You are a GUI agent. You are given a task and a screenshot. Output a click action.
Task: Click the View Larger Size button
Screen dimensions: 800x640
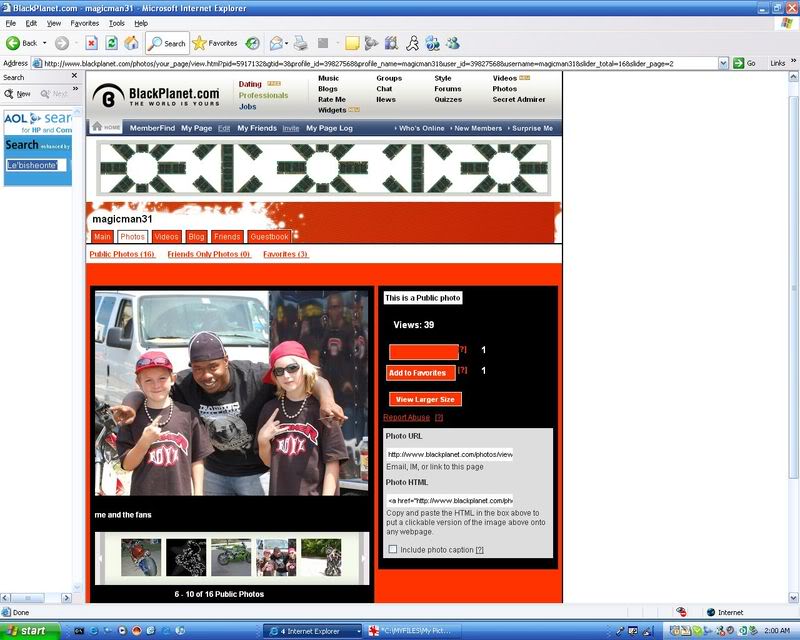[x=424, y=398]
